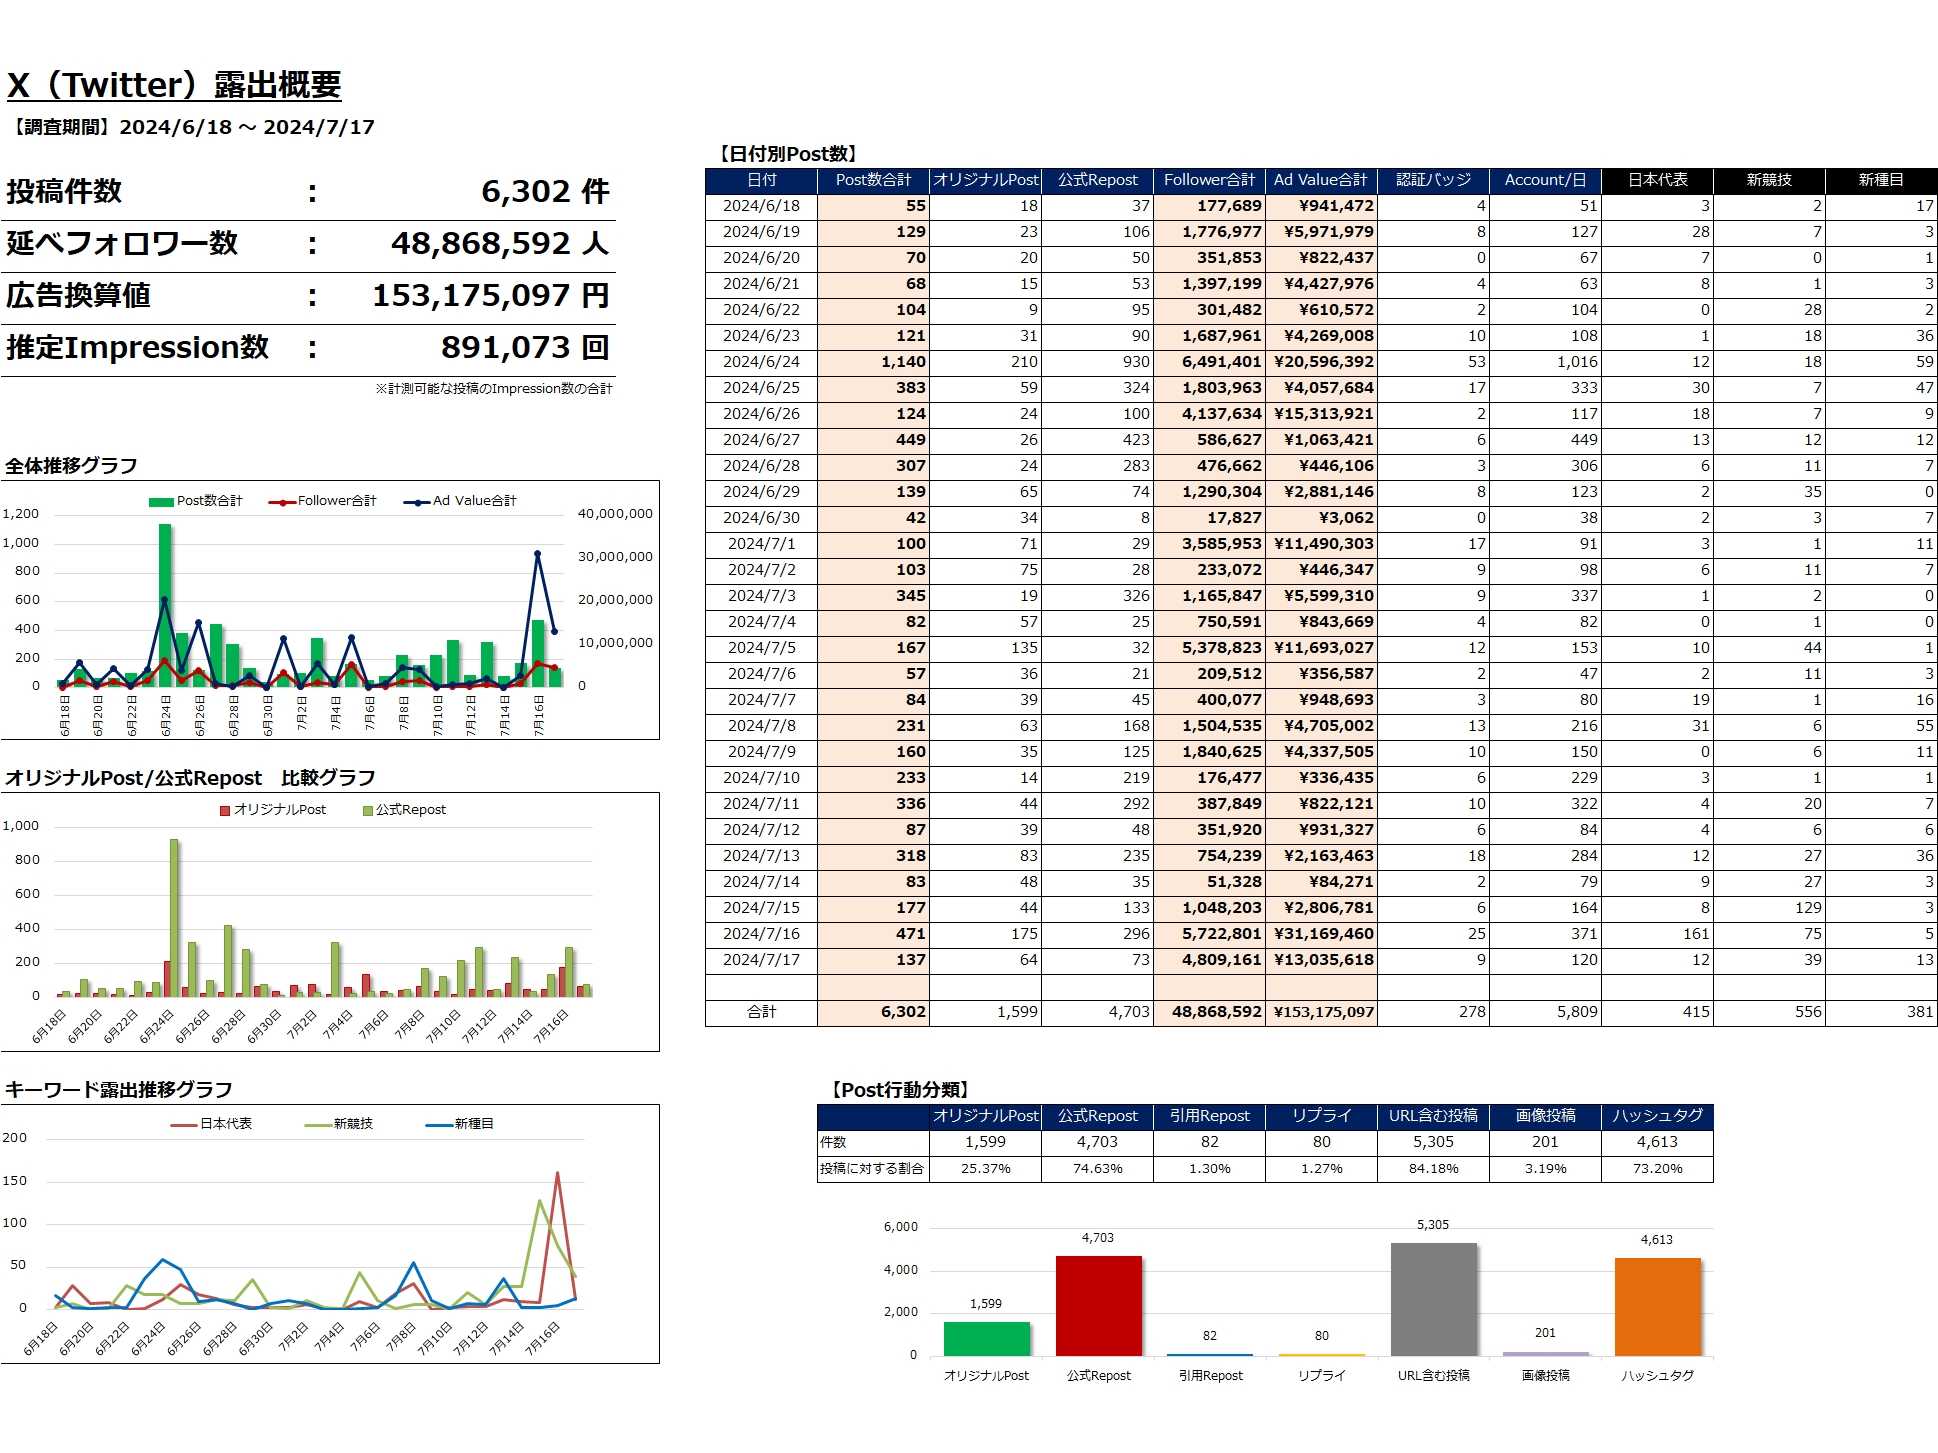Select the 認証バッジ column header

pos(1433,180)
